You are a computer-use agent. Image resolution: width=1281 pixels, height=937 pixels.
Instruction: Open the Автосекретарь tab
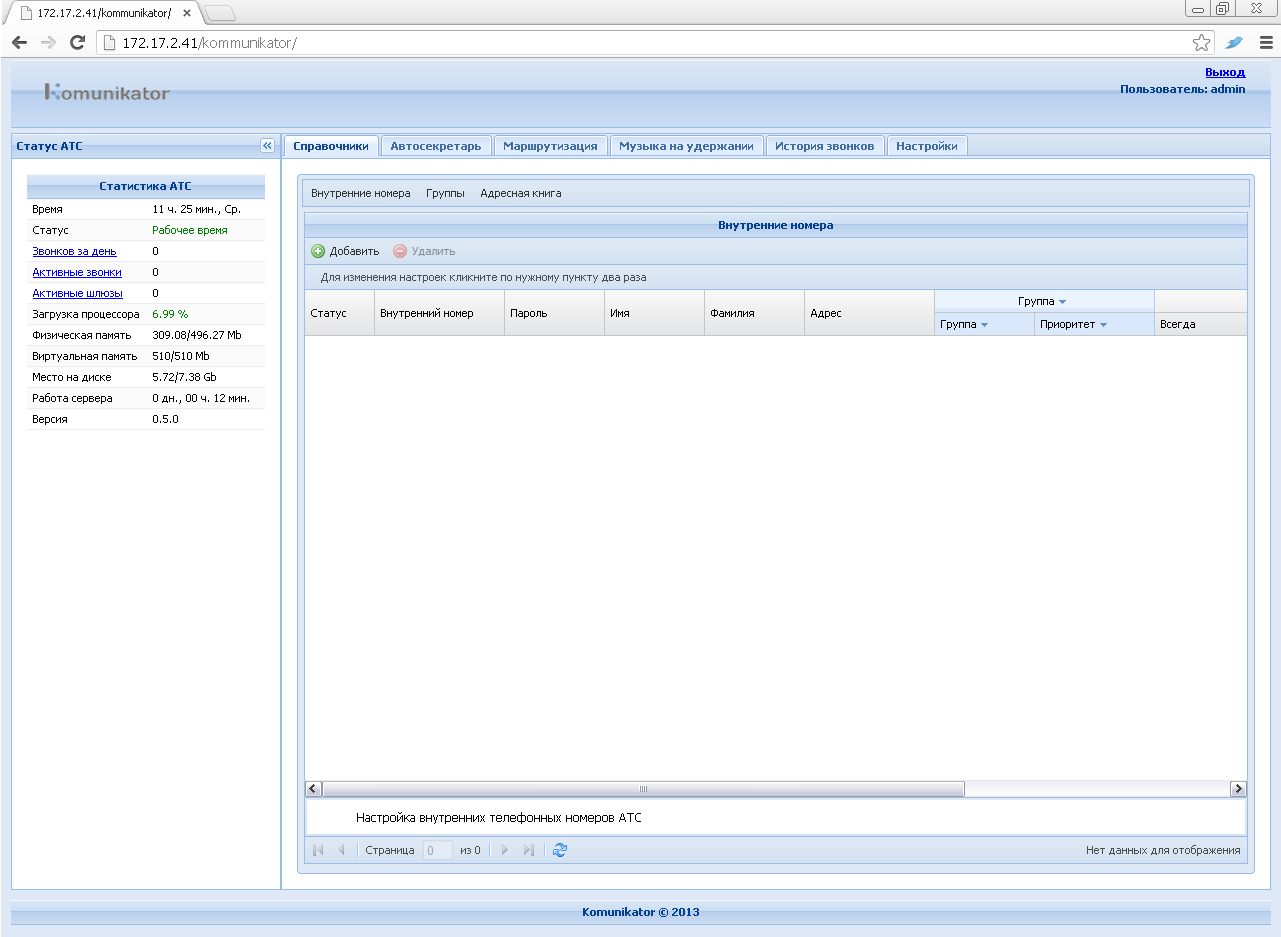coord(436,146)
